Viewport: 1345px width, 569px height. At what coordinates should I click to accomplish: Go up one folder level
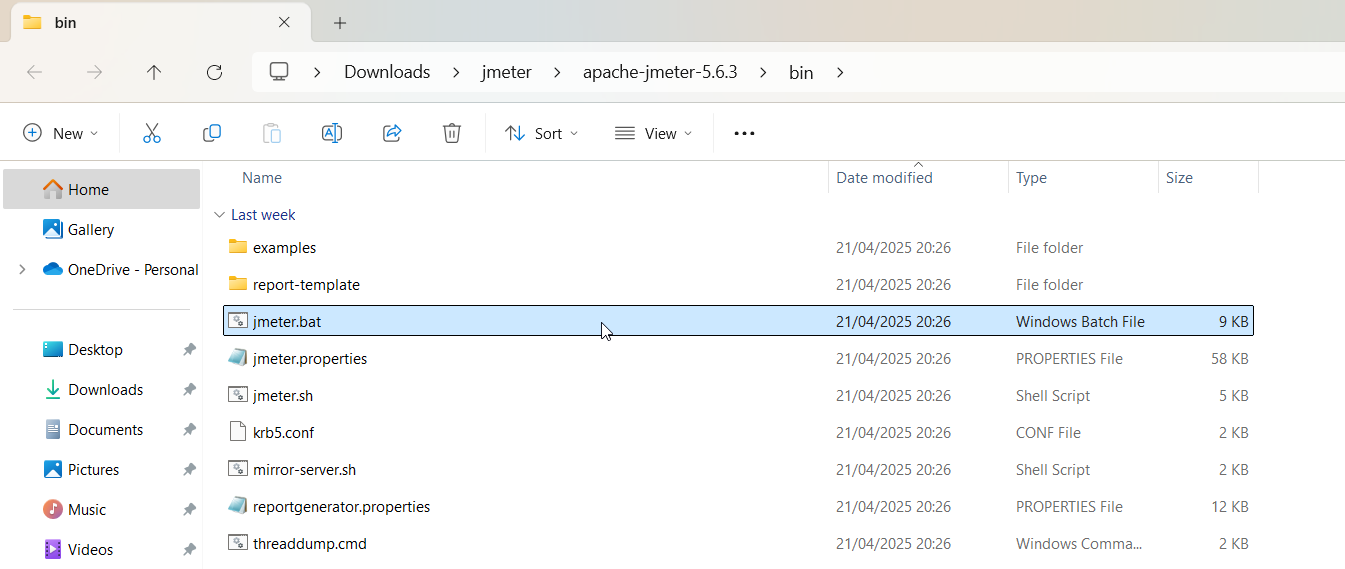pyautogui.click(x=154, y=72)
